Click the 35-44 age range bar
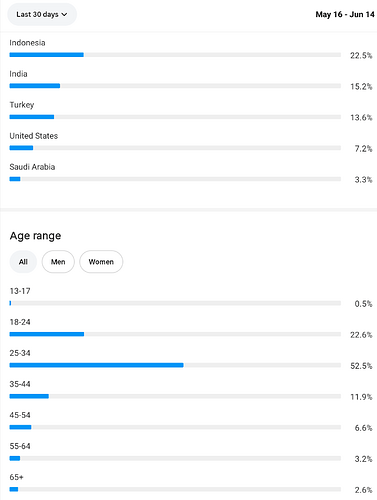 coord(175,396)
